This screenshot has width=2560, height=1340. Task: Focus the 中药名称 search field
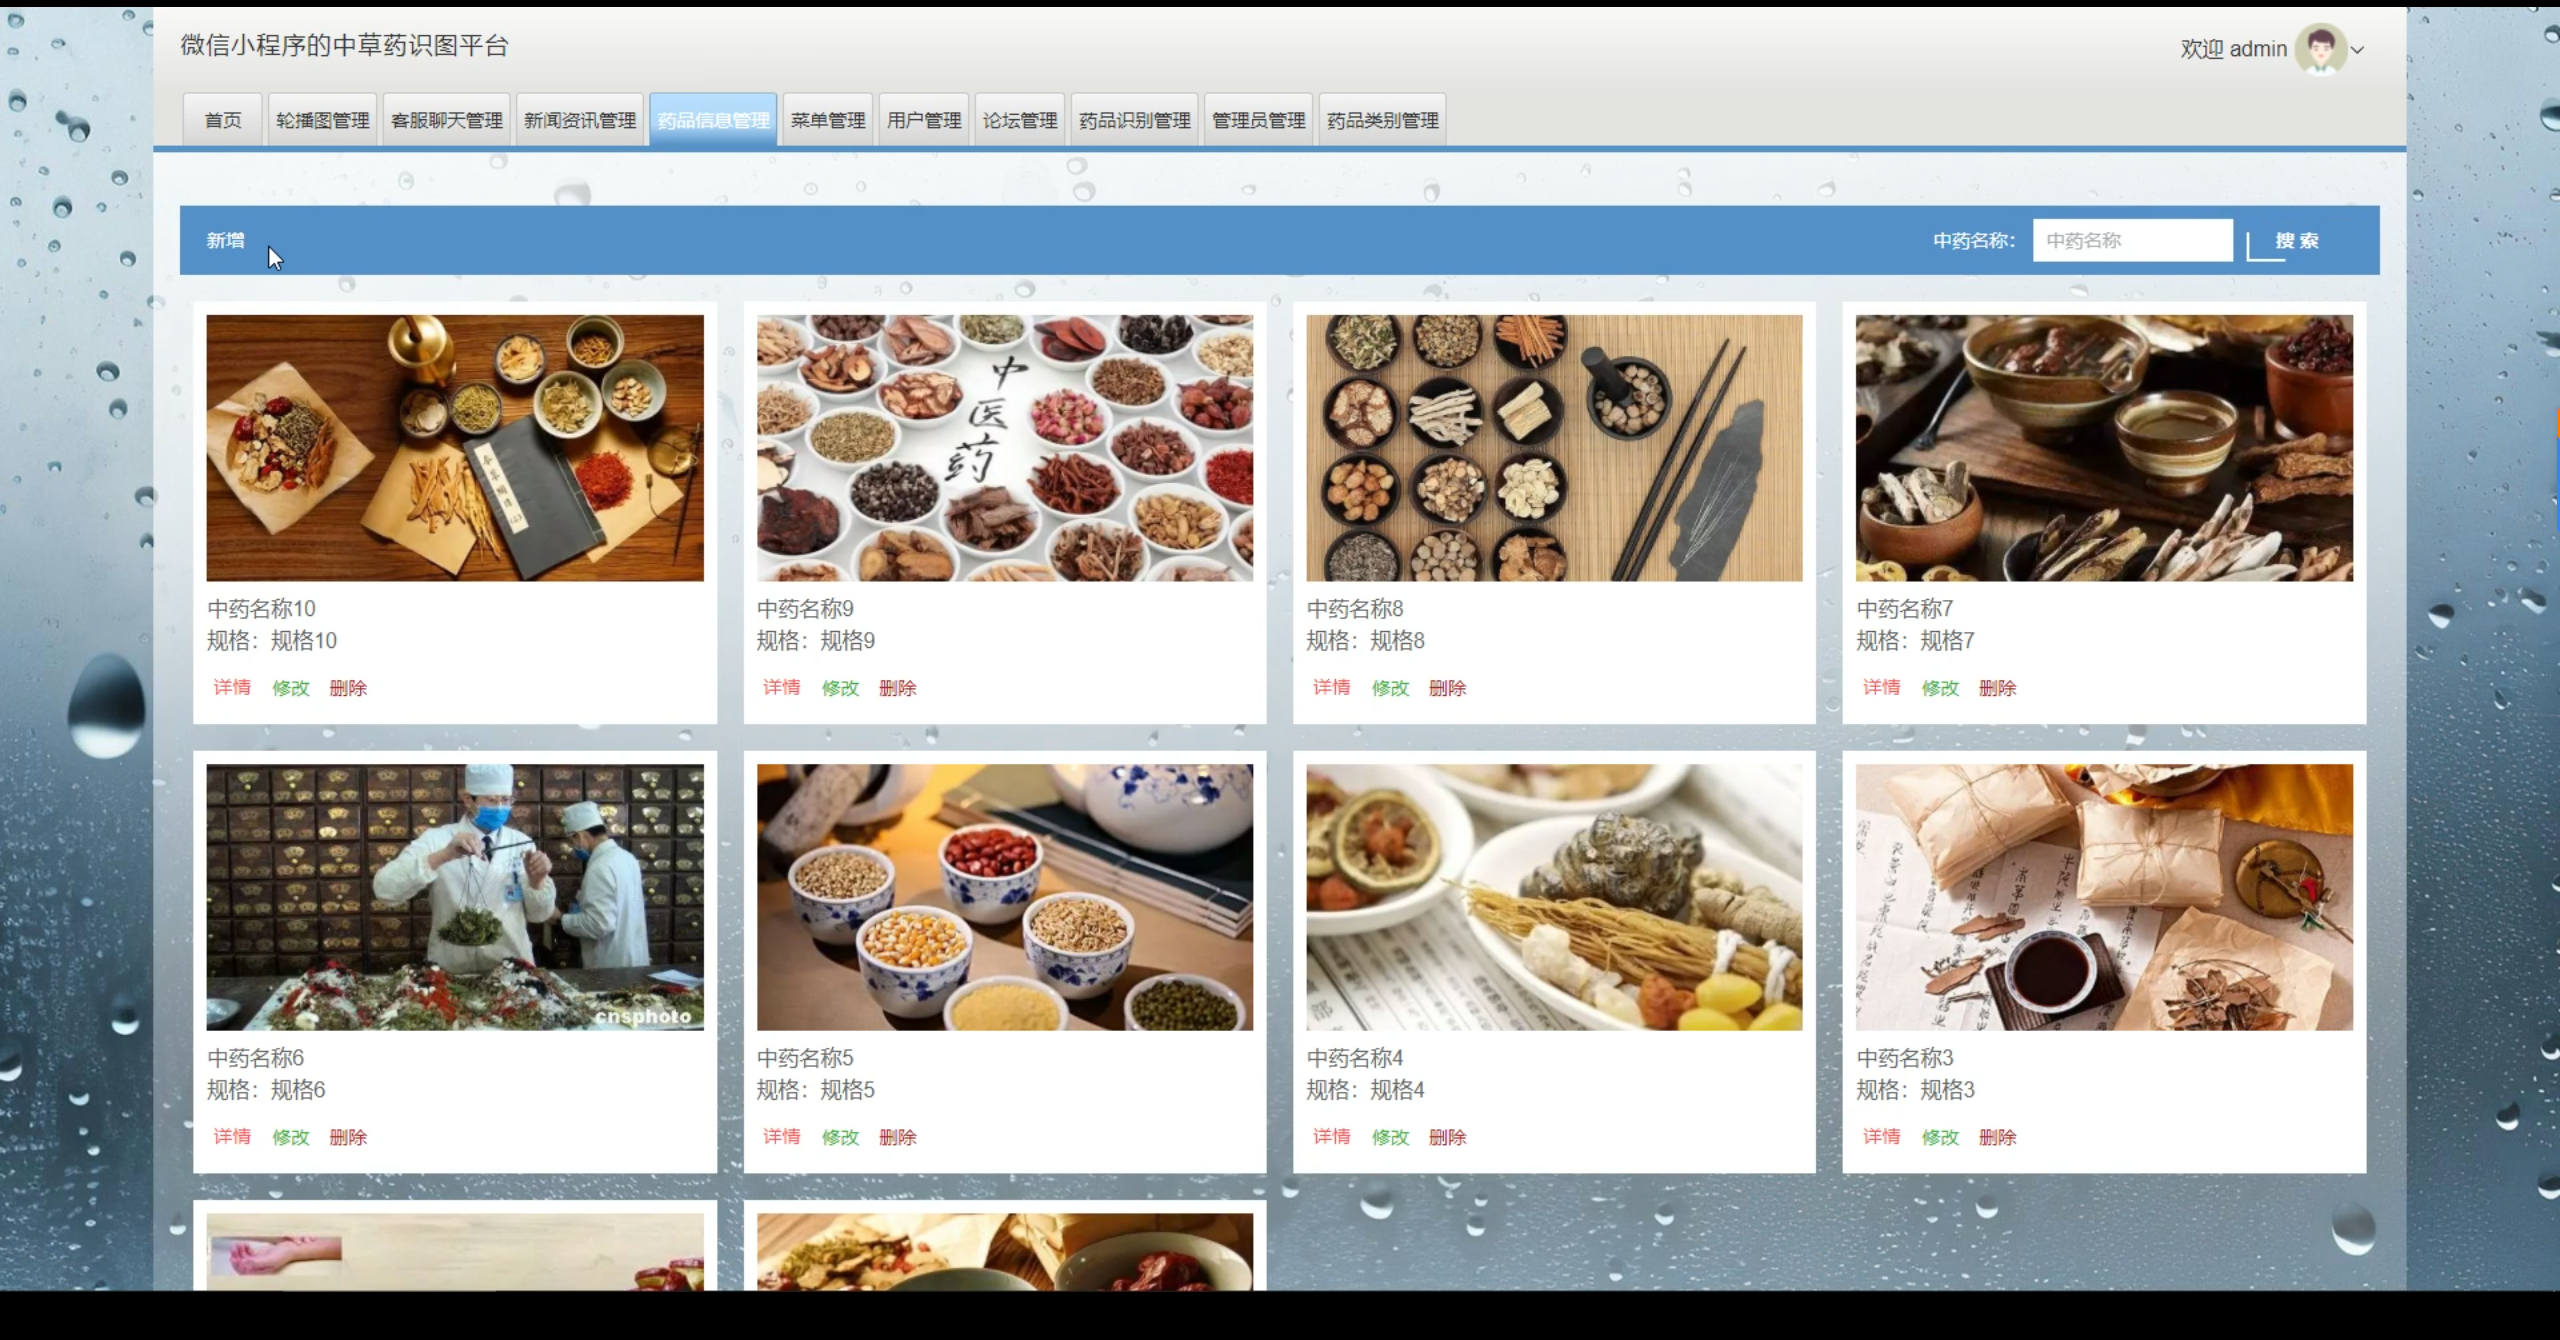click(2131, 241)
